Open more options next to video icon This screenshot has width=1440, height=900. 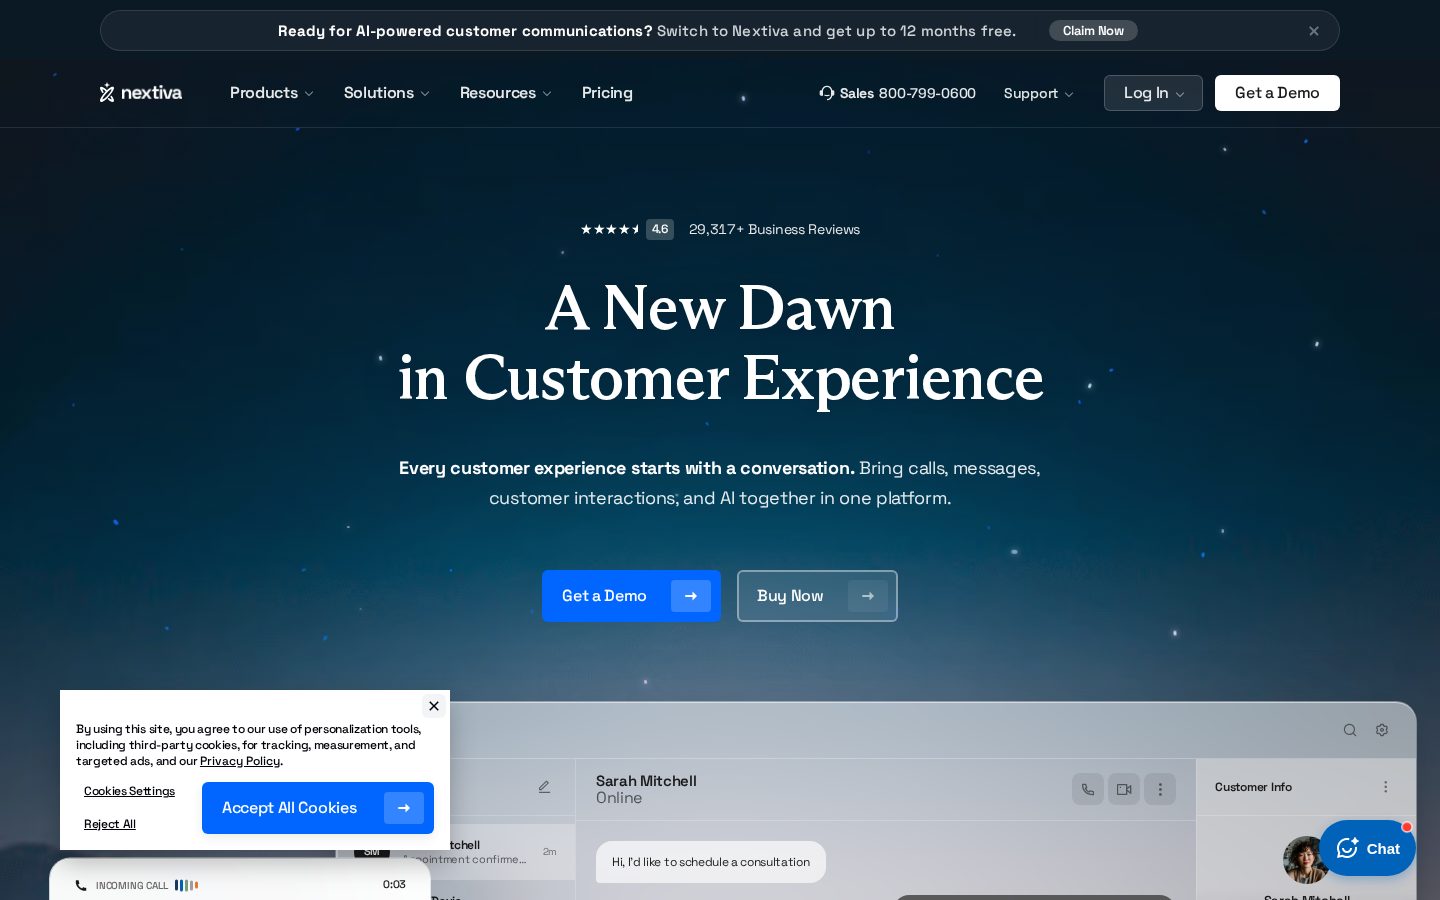coord(1160,789)
